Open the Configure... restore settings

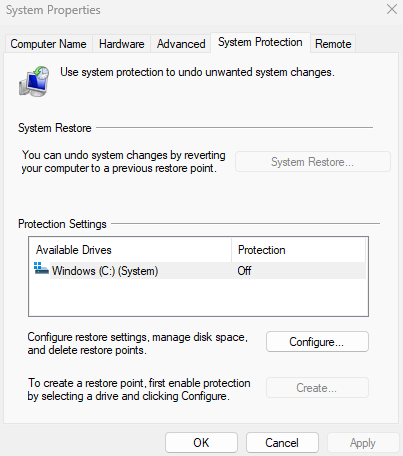[317, 342]
